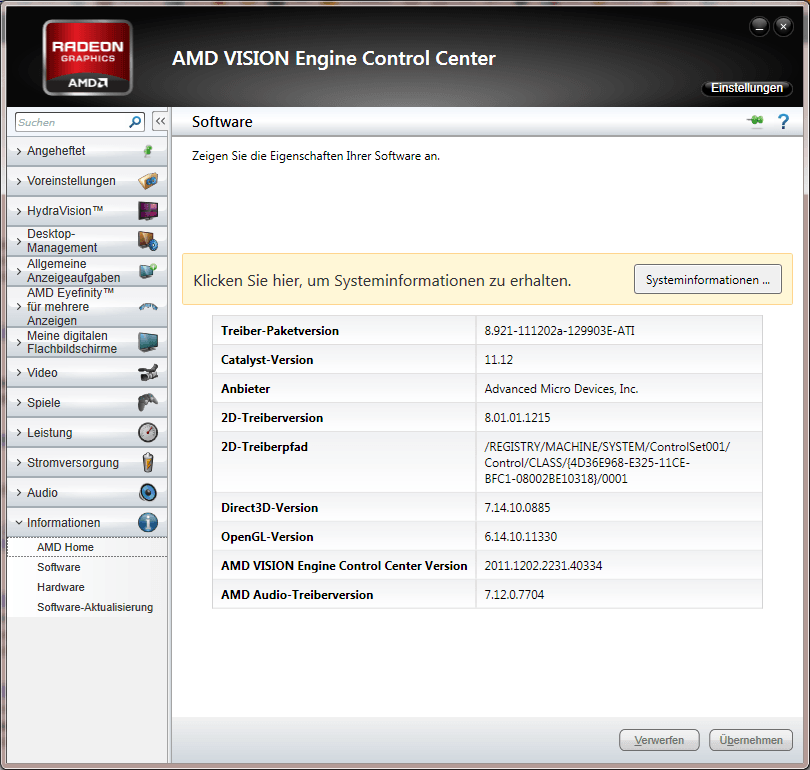The width and height of the screenshot is (810, 770).
Task: Click the Catalyst-Version label
Action: pos(267,359)
